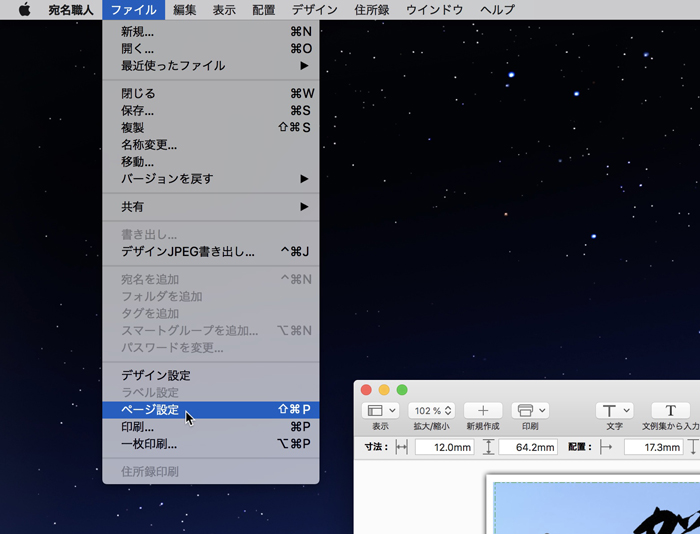Click the green zoom window button

[402, 389]
